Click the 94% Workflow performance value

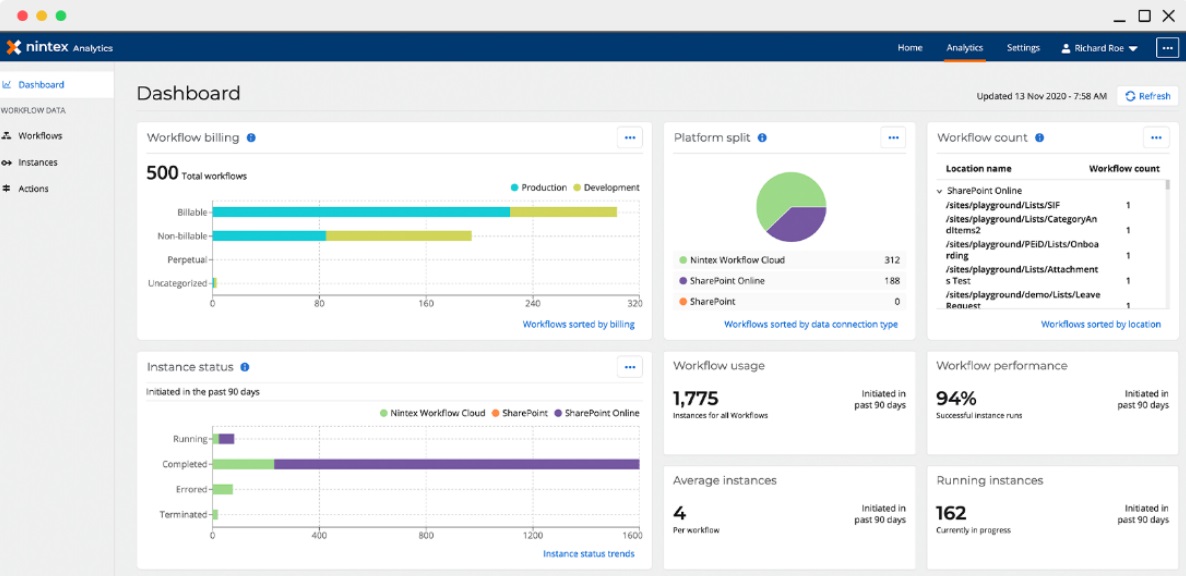click(x=956, y=398)
